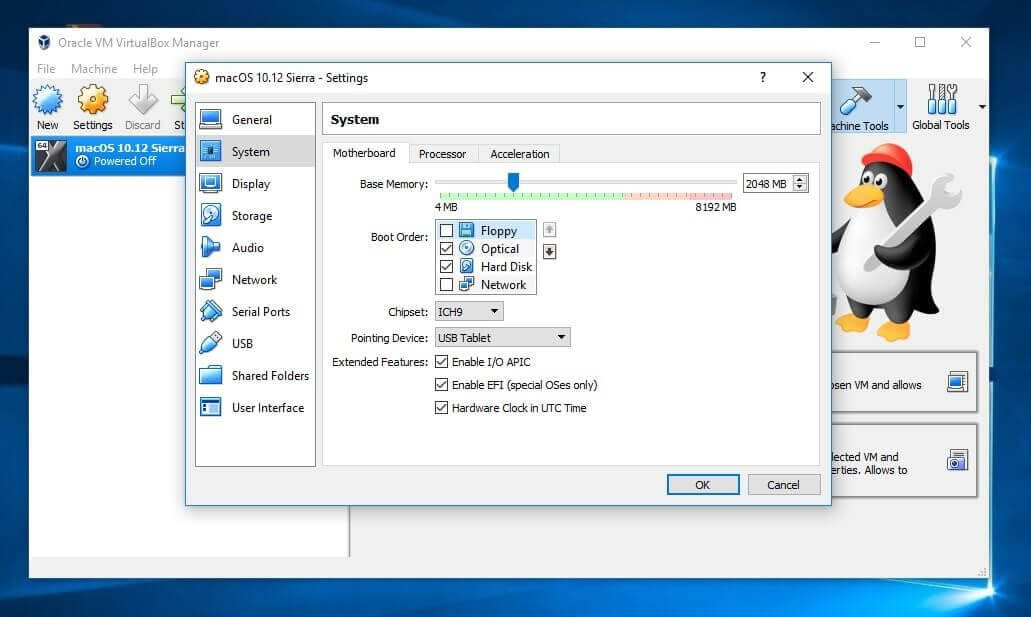Open the Audio settings category
The image size is (1031, 617).
tap(255, 247)
